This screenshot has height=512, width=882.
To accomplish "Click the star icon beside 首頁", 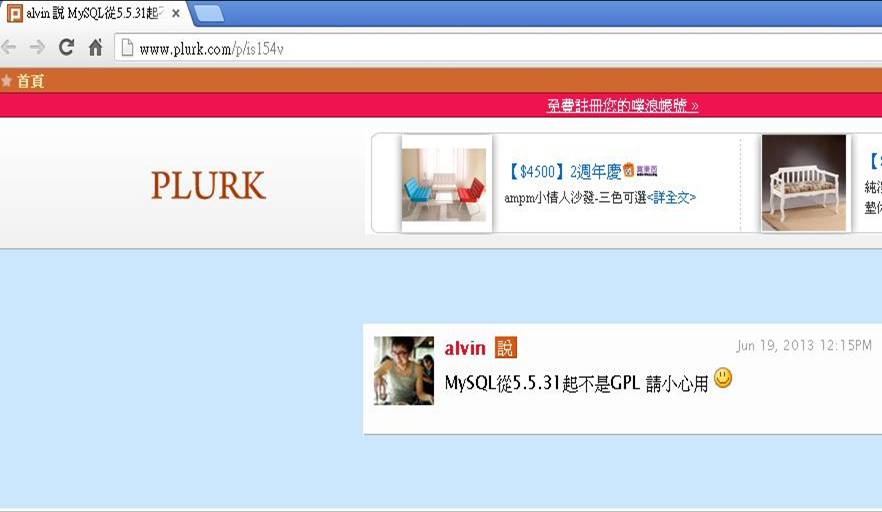I will 7,81.
